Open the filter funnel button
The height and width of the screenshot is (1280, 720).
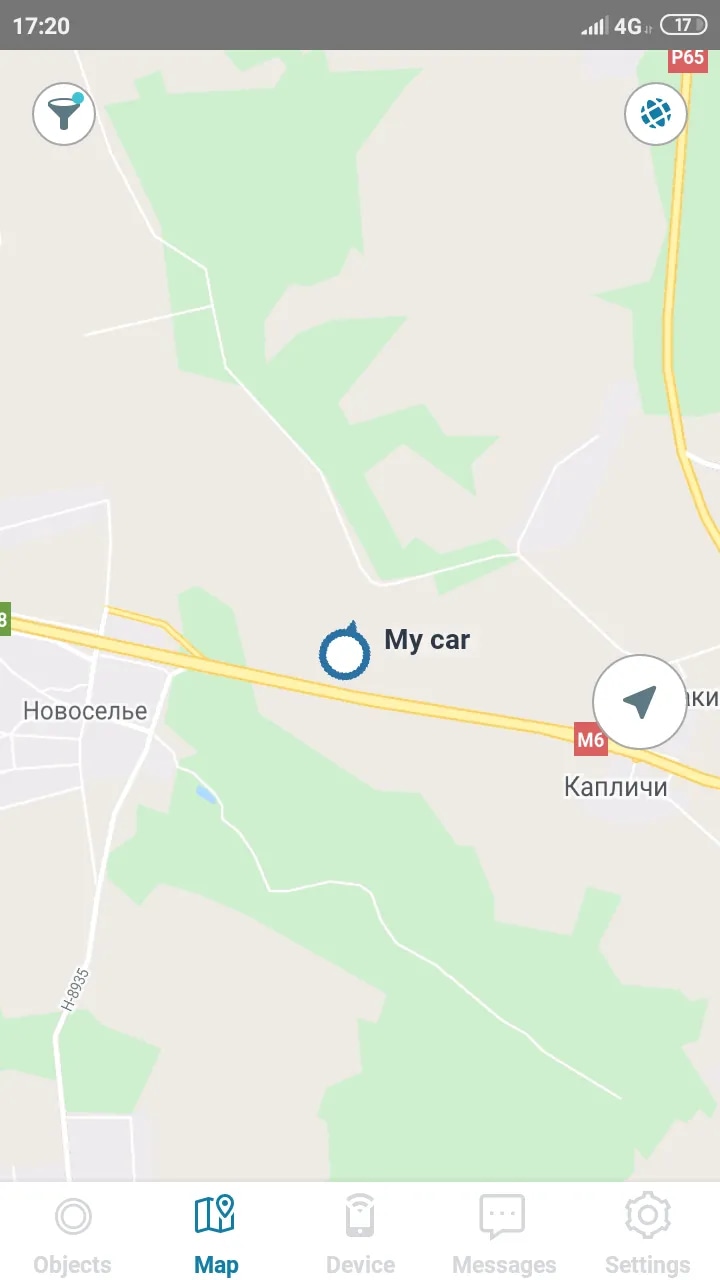click(x=64, y=114)
